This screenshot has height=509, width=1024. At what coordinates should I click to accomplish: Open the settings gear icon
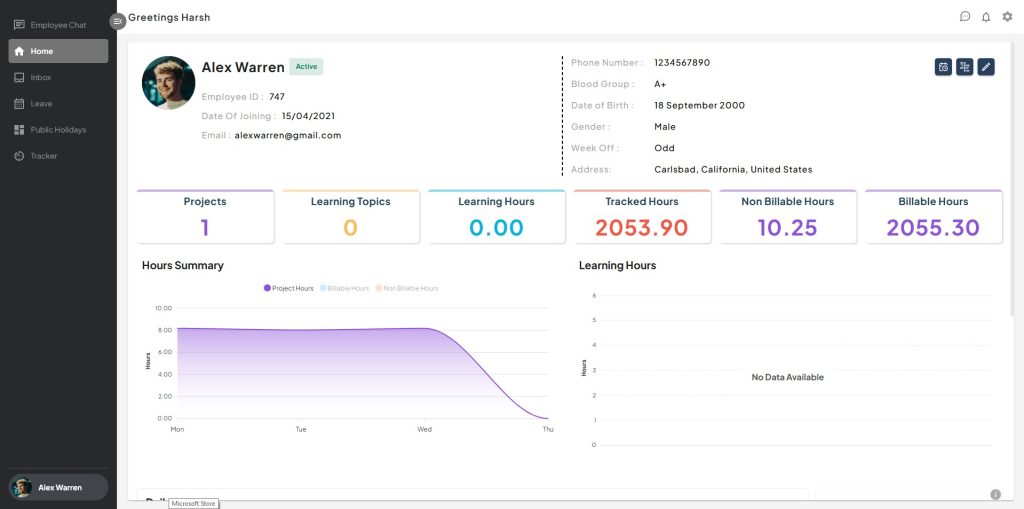[x=1007, y=17]
